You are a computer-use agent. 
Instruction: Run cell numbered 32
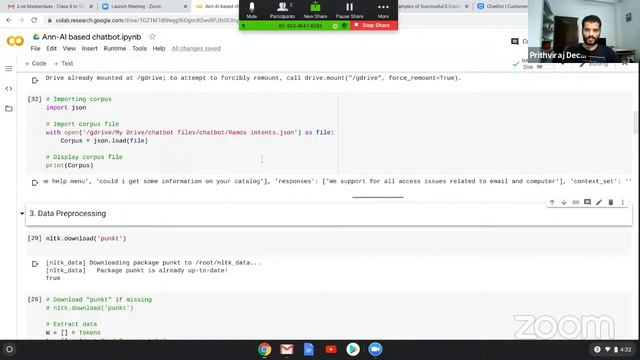34,99
